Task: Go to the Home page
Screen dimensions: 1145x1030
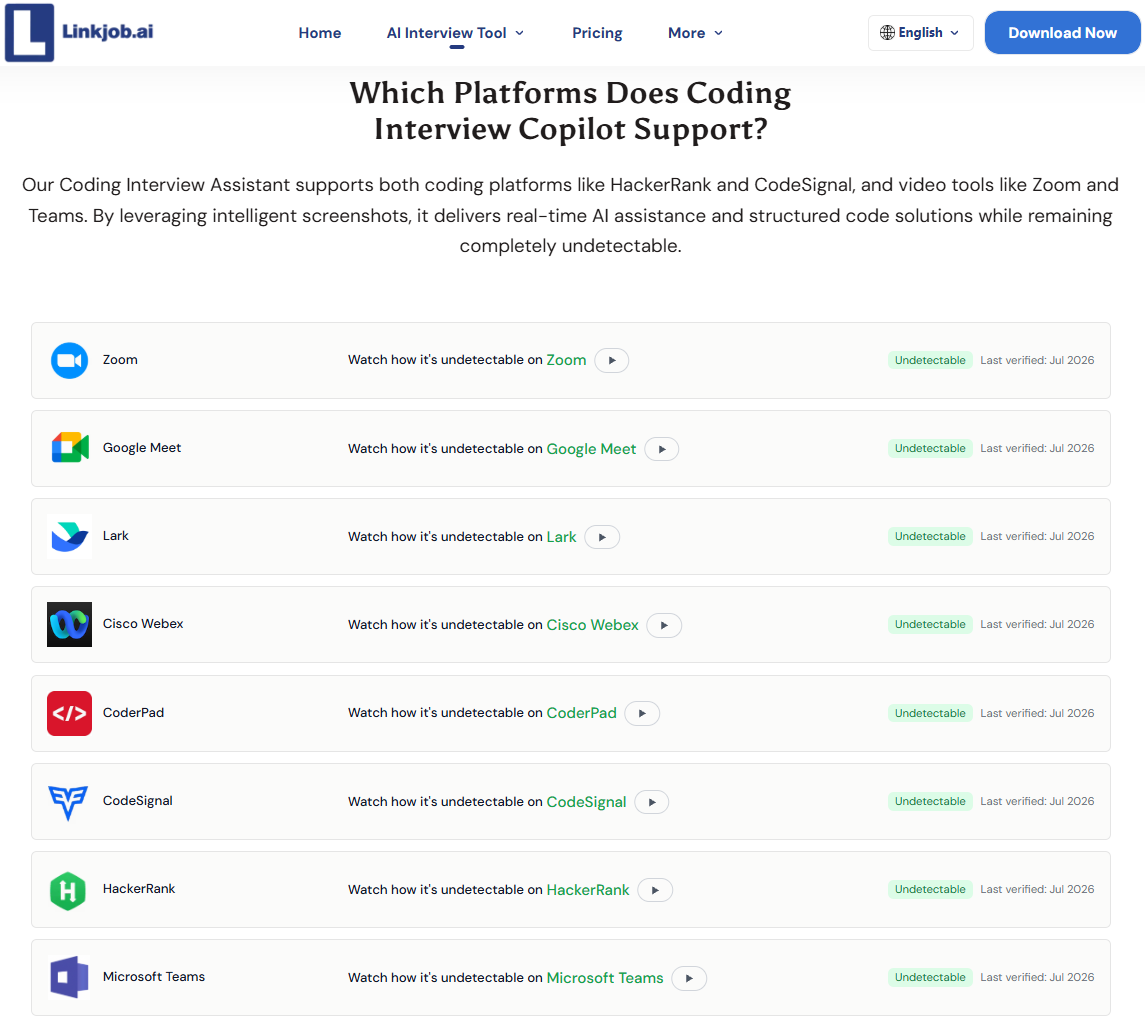Action: (320, 33)
